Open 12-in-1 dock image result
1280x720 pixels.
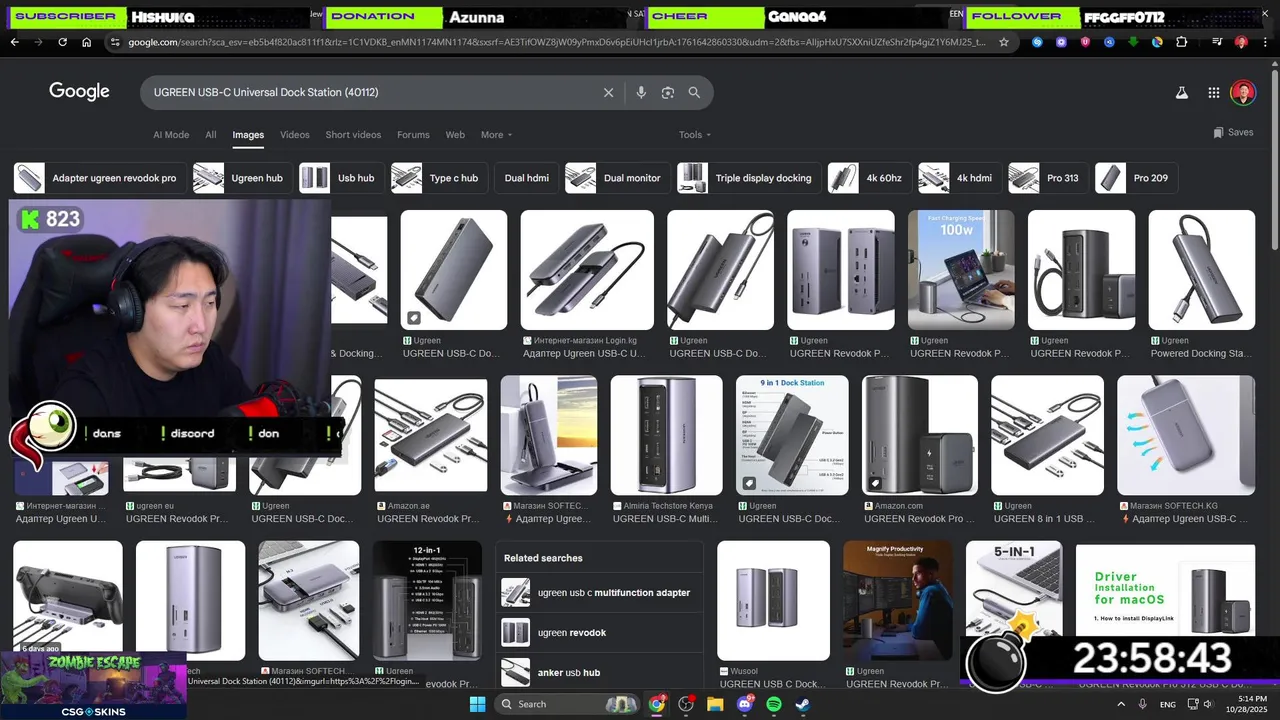pos(427,600)
